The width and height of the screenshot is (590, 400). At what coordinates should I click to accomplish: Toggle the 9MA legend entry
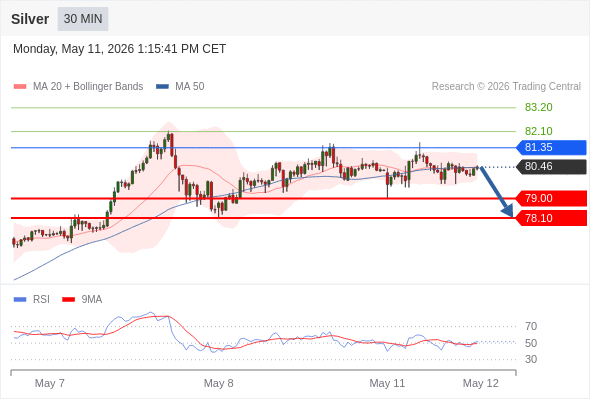click(82, 300)
